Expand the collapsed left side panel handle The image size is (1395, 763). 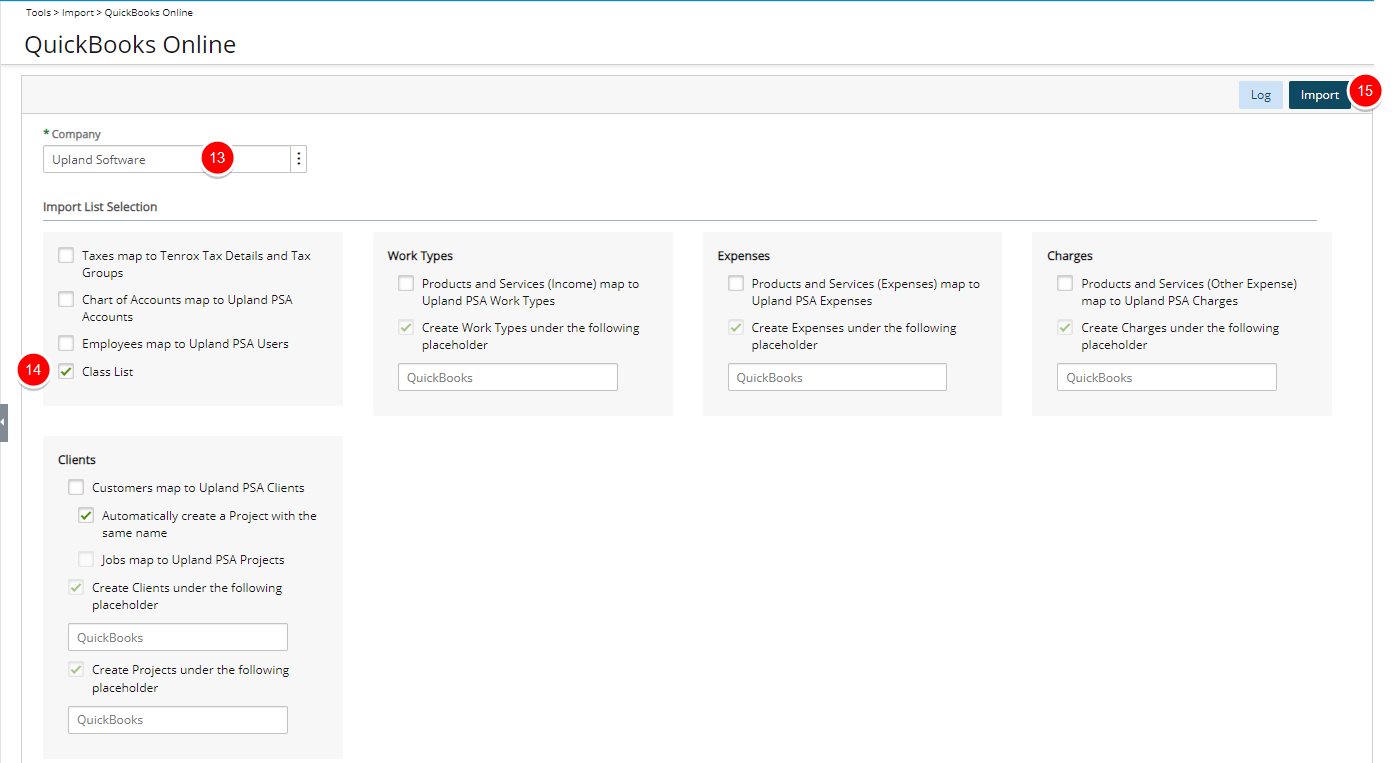coord(4,423)
